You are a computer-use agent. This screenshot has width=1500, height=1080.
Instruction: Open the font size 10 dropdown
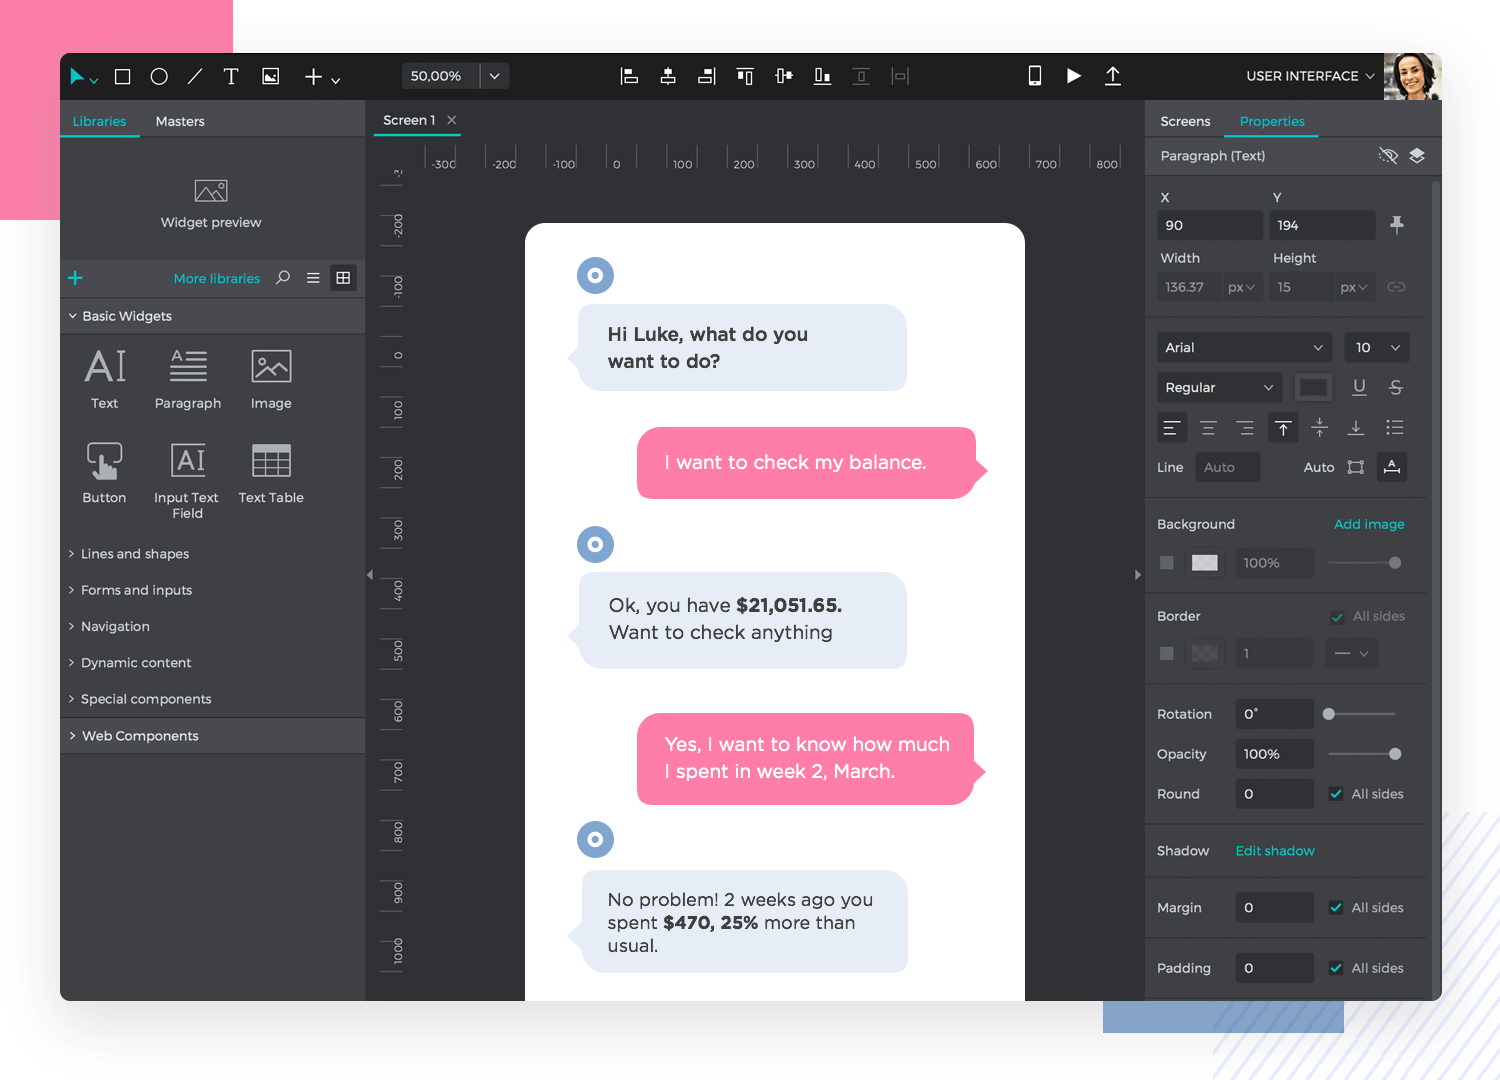pyautogui.click(x=1377, y=347)
